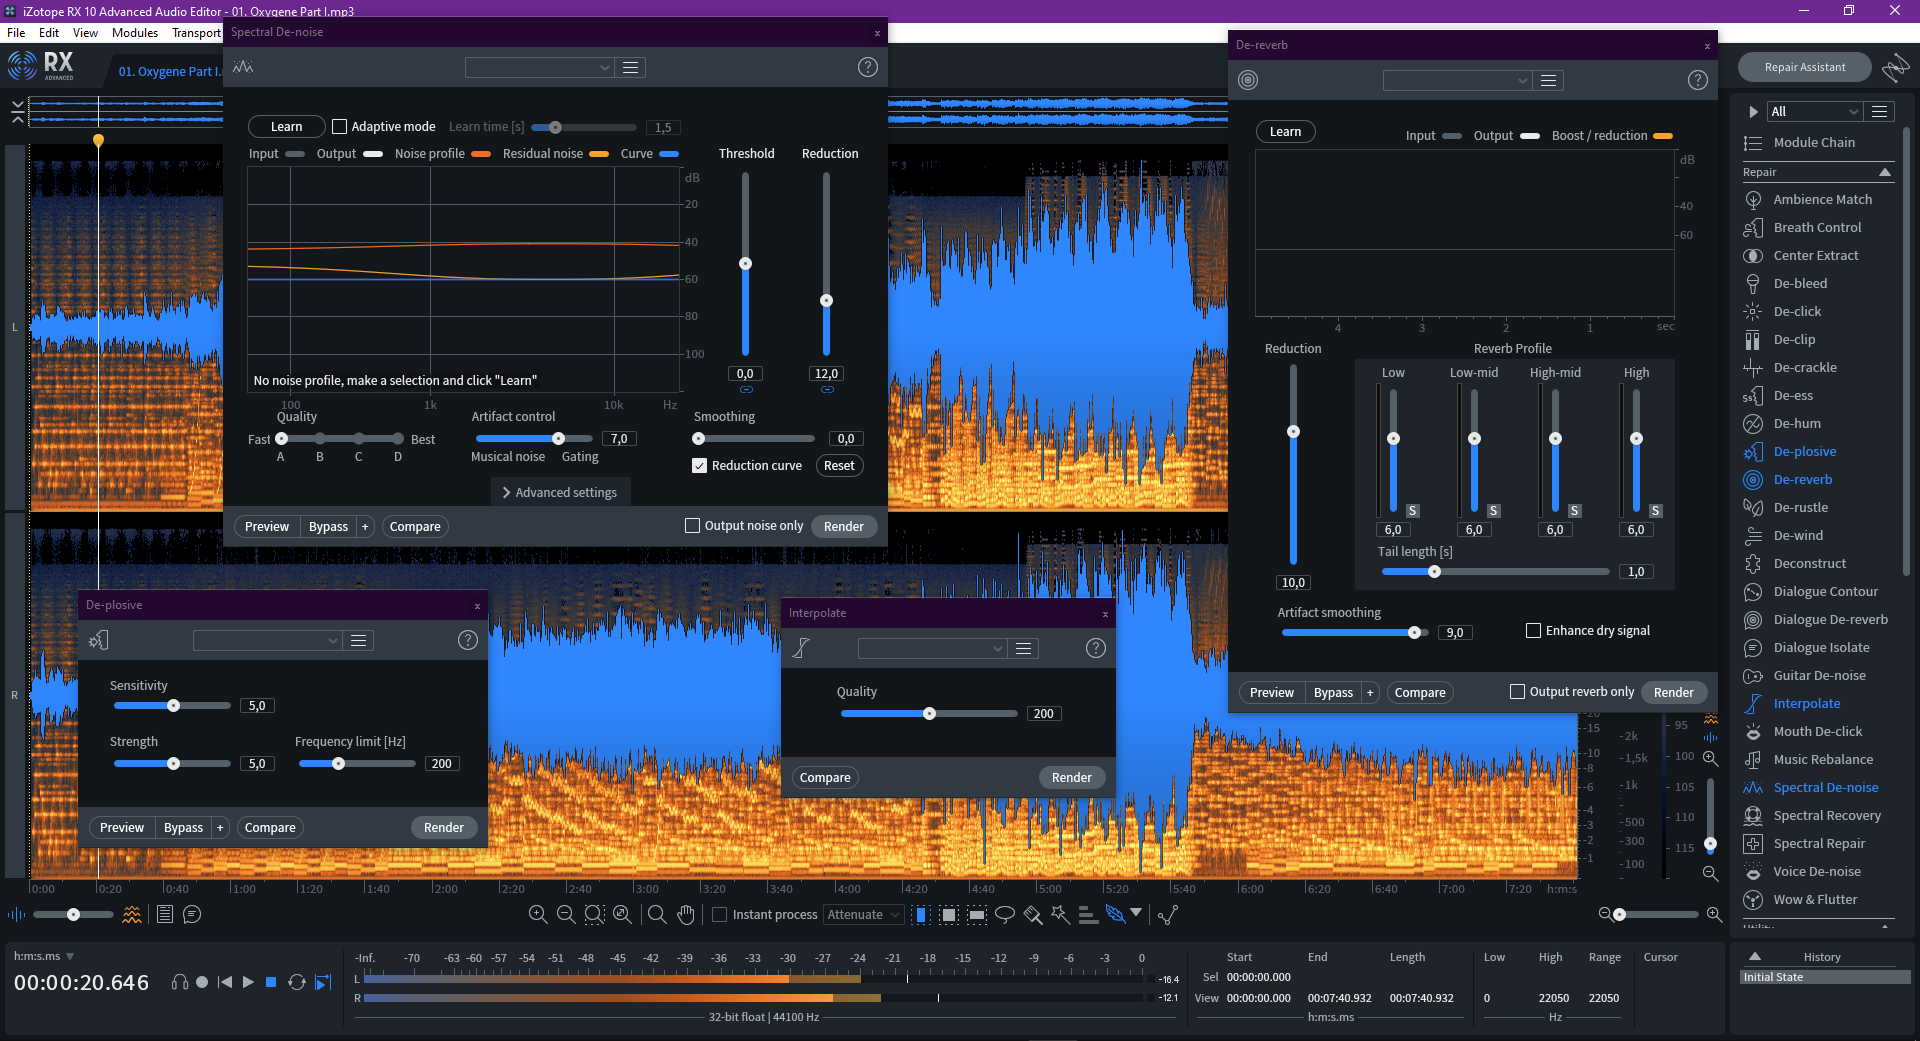Open the markers list icon

165,914
